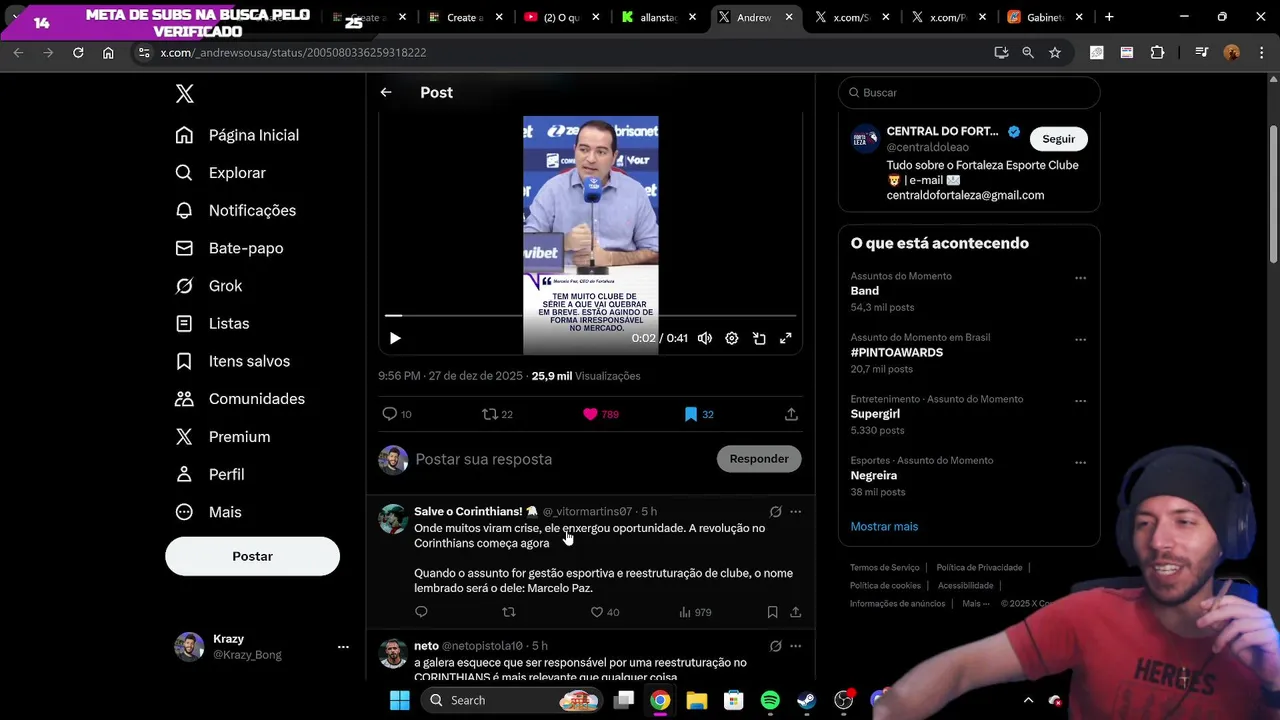Switch to allanstag browser tab
Screen dimensions: 1280x720
[x=659, y=17]
